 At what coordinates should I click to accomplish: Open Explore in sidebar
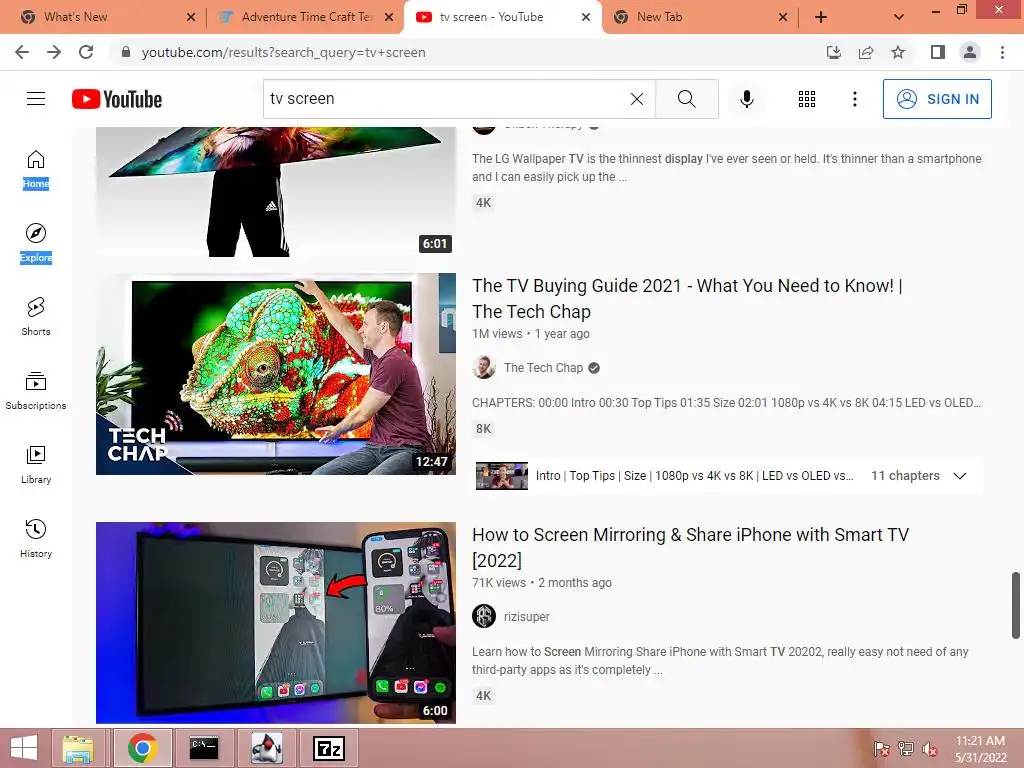(x=36, y=243)
